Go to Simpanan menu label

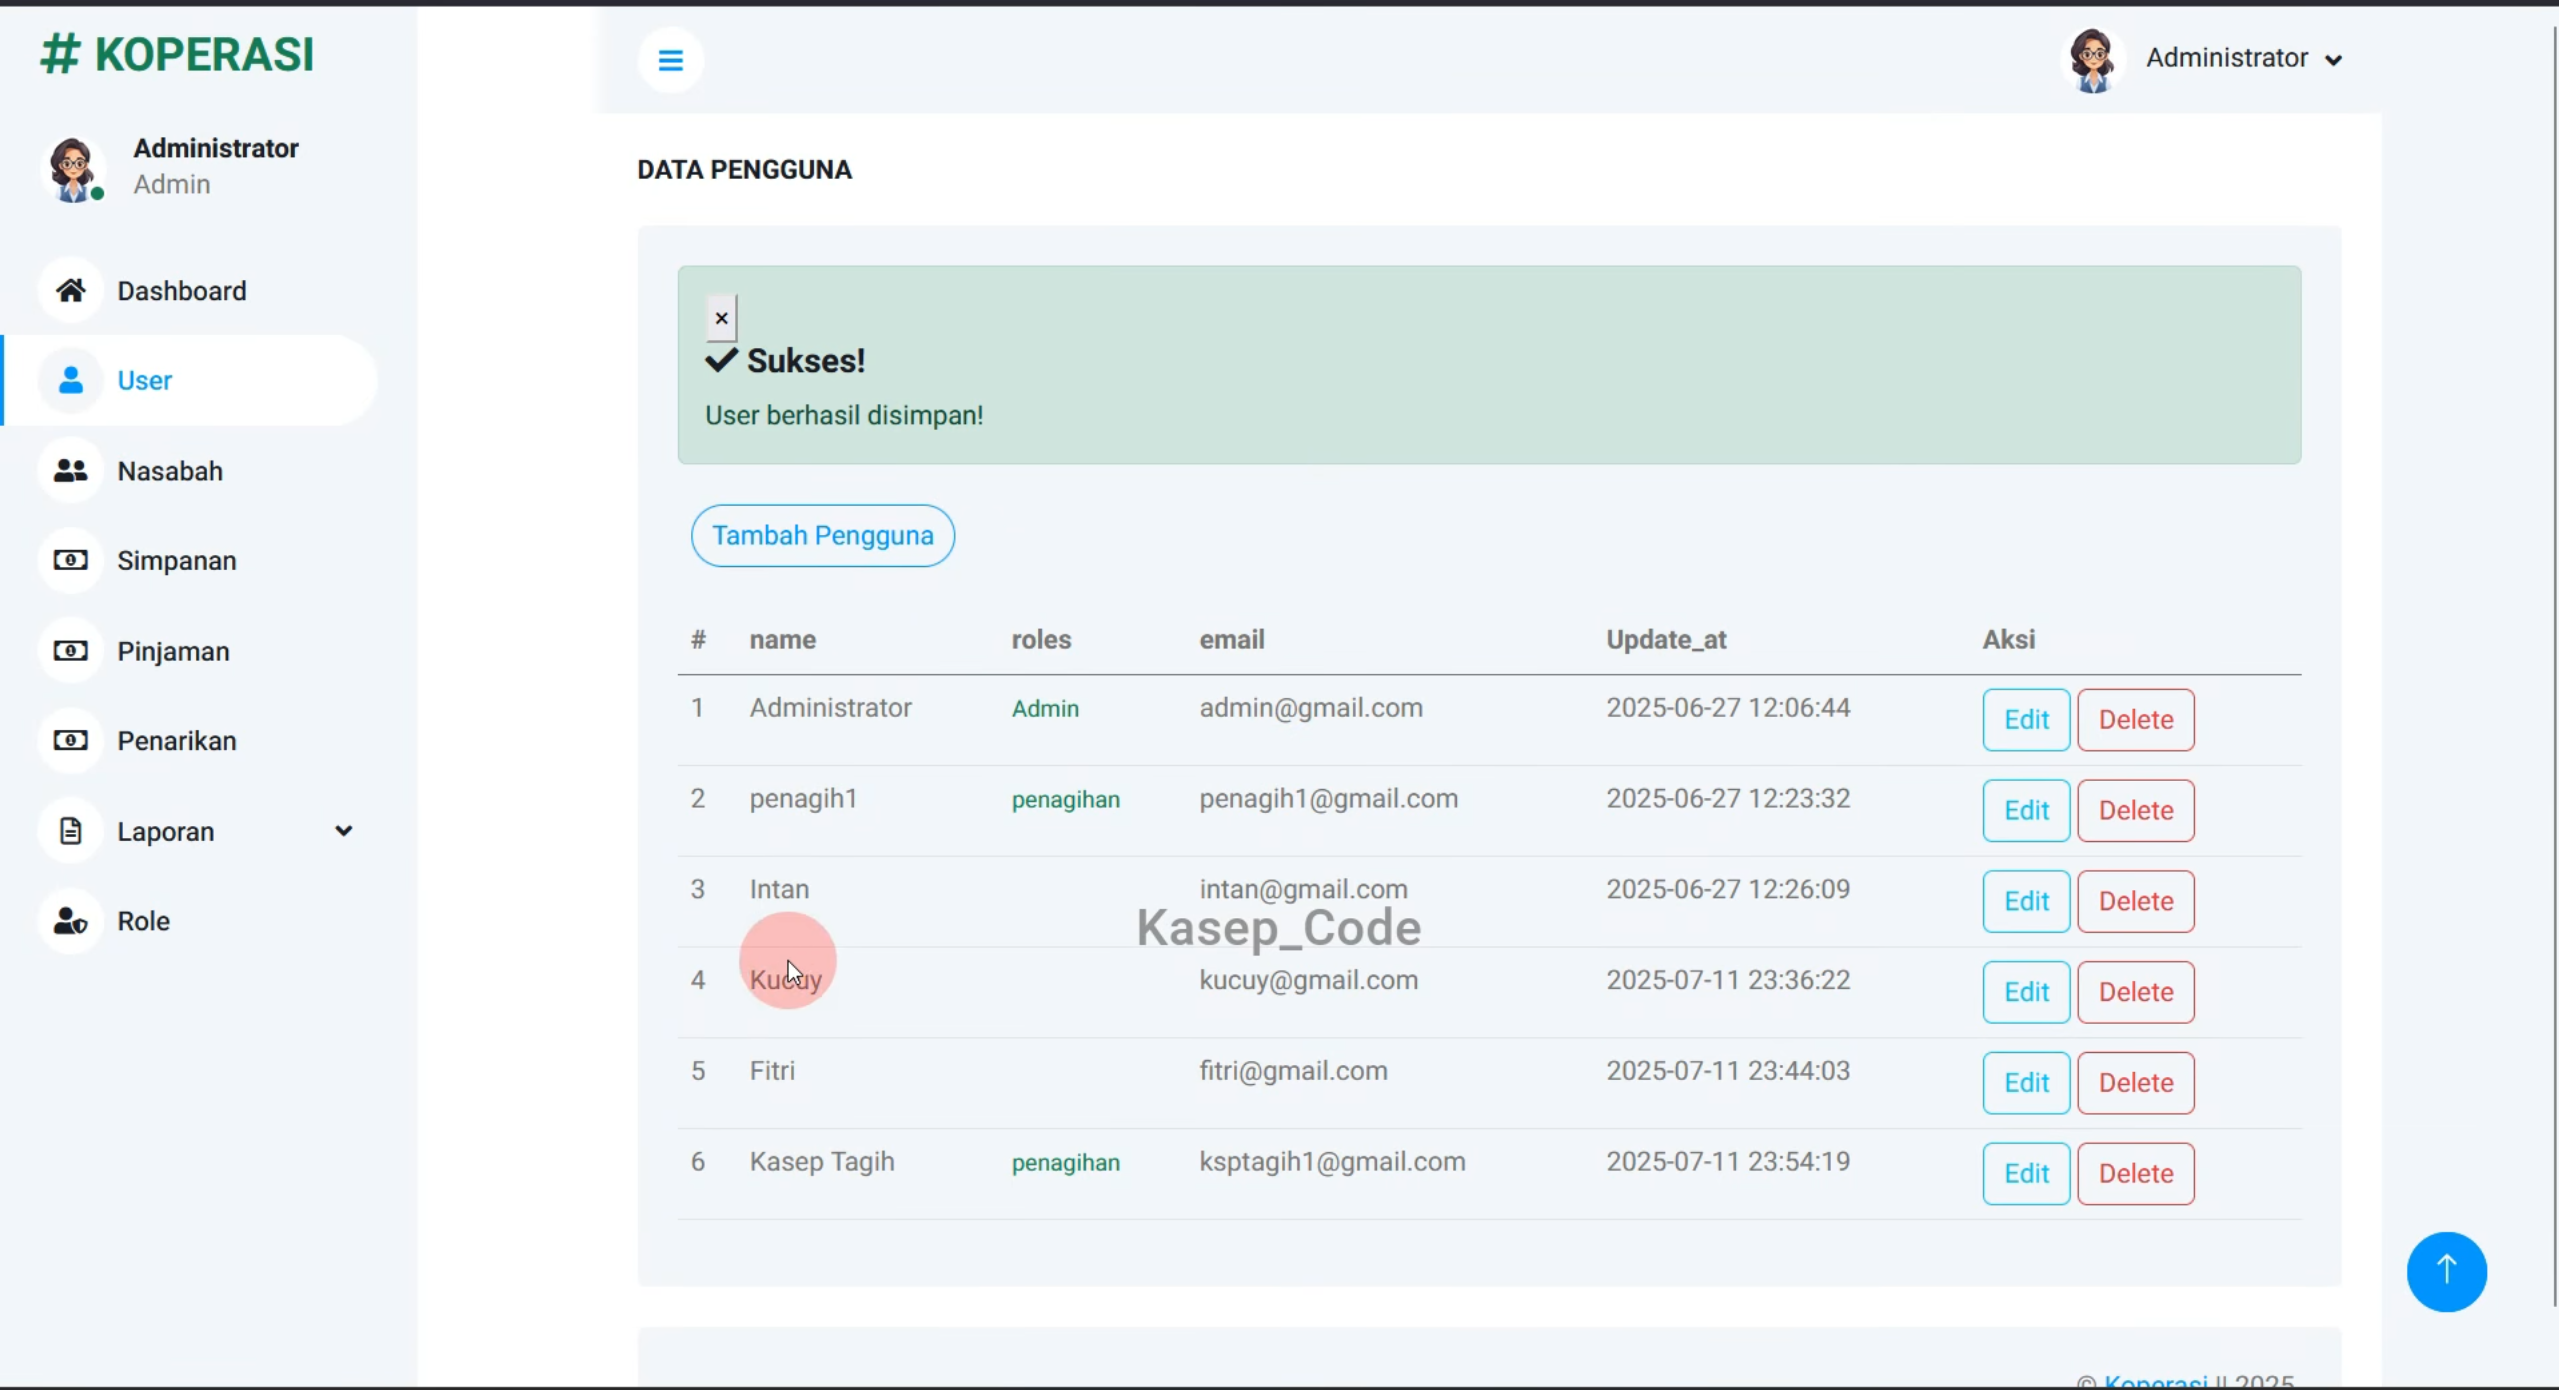click(177, 560)
